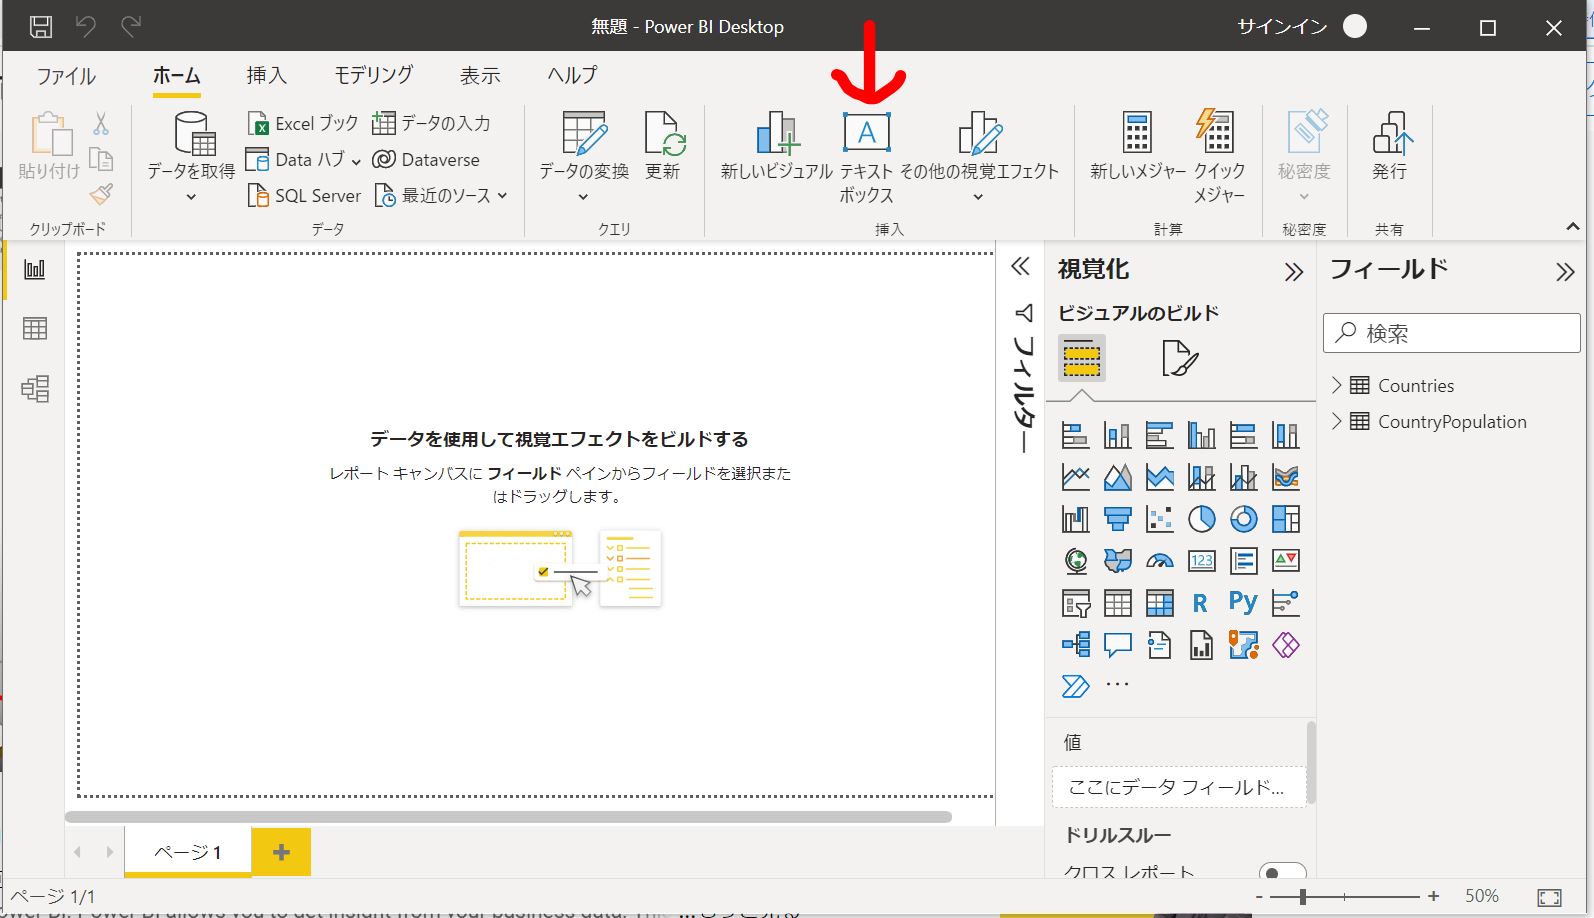Click the Text Box (テキスト ボックス) icon
1594x918 pixels.
coord(866,132)
